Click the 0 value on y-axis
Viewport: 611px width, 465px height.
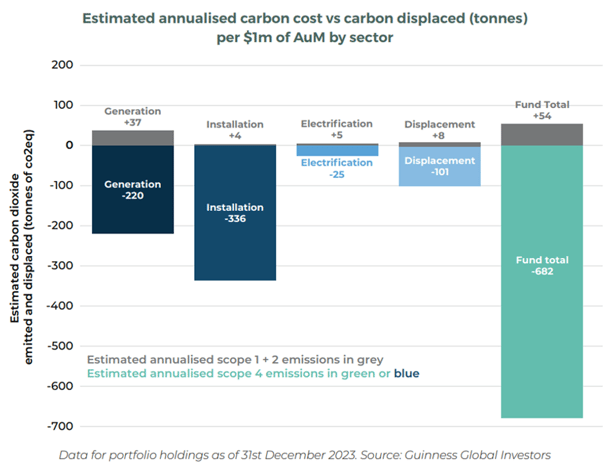click(70, 145)
